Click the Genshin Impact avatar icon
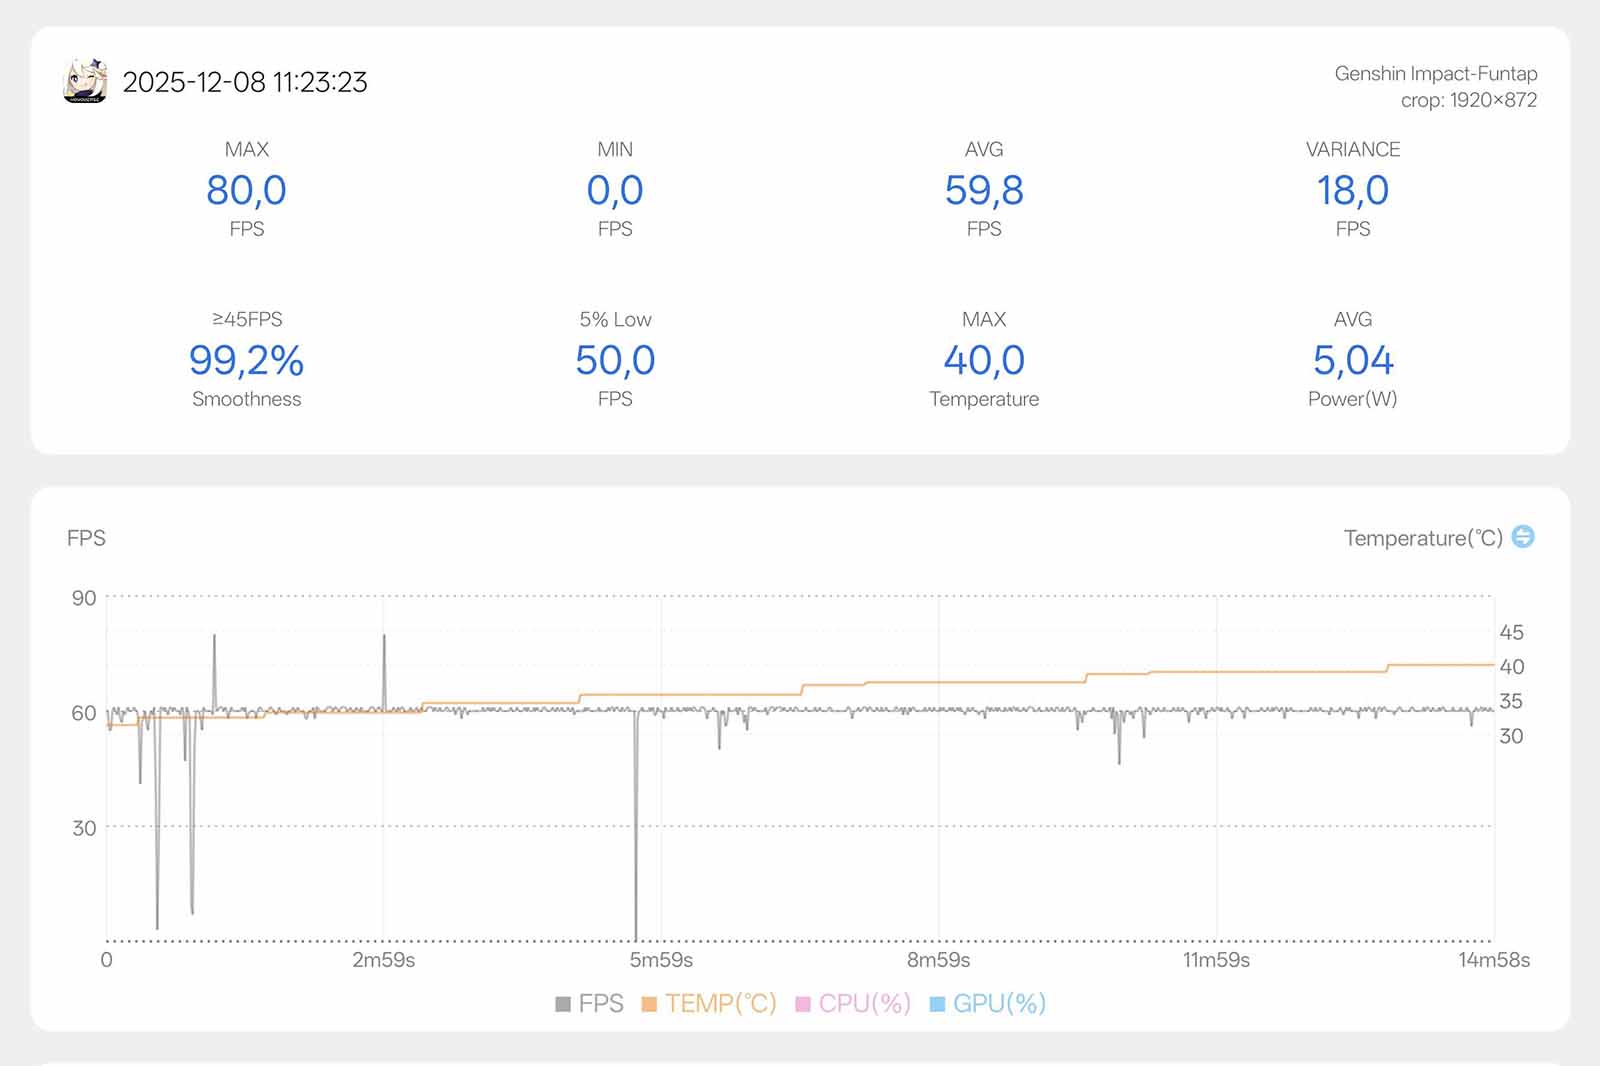Screen dimensions: 1600x1066 (85, 81)
